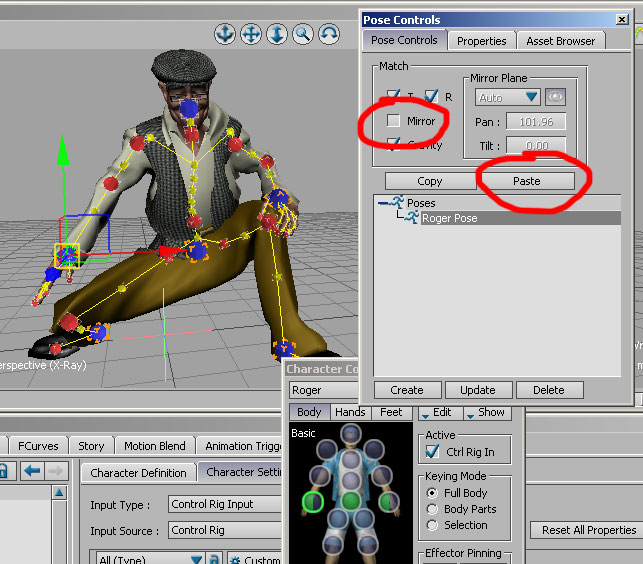Screen dimensions: 643x564
Task: Click the Roll curved-arrow viewport icon
Action: [x=329, y=34]
